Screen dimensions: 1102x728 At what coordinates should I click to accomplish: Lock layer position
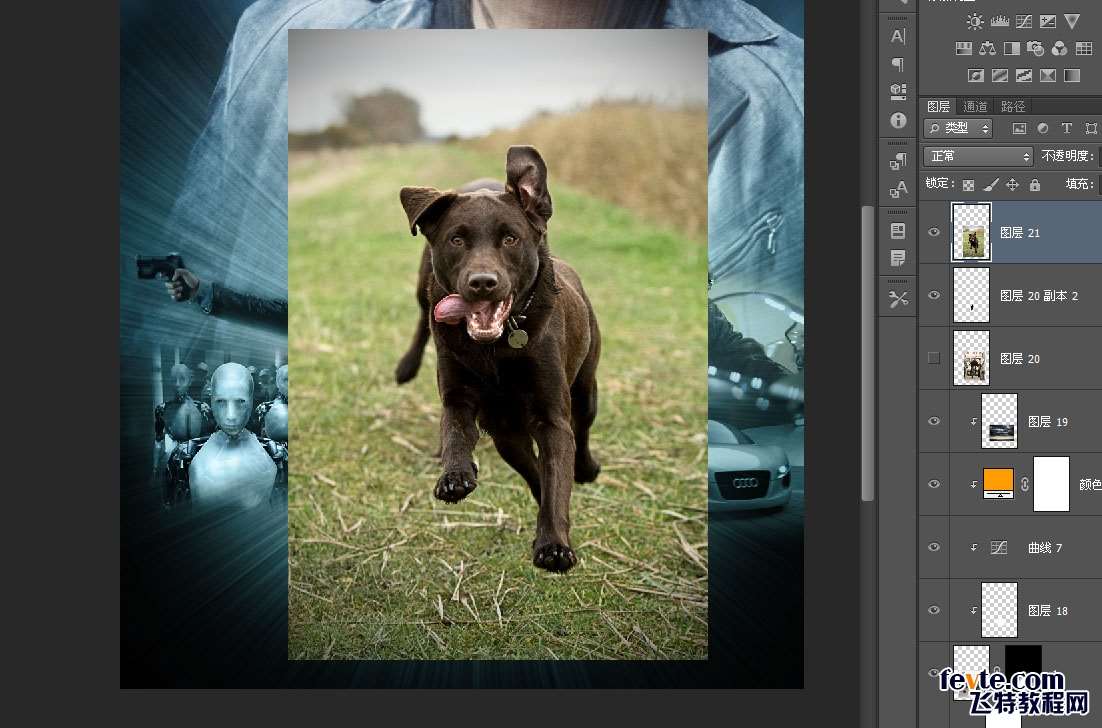point(1012,185)
